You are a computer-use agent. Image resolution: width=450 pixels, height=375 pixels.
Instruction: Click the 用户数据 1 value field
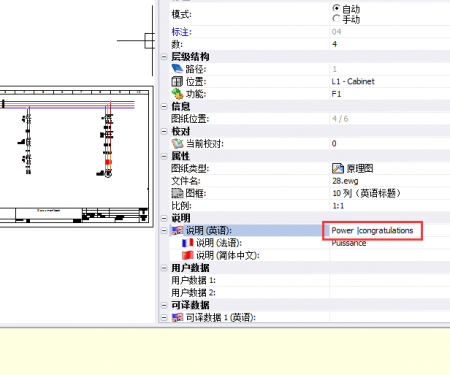tap(390, 280)
